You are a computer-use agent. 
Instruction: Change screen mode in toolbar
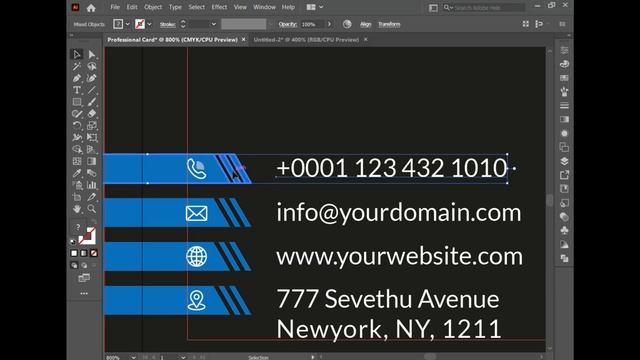[84, 278]
